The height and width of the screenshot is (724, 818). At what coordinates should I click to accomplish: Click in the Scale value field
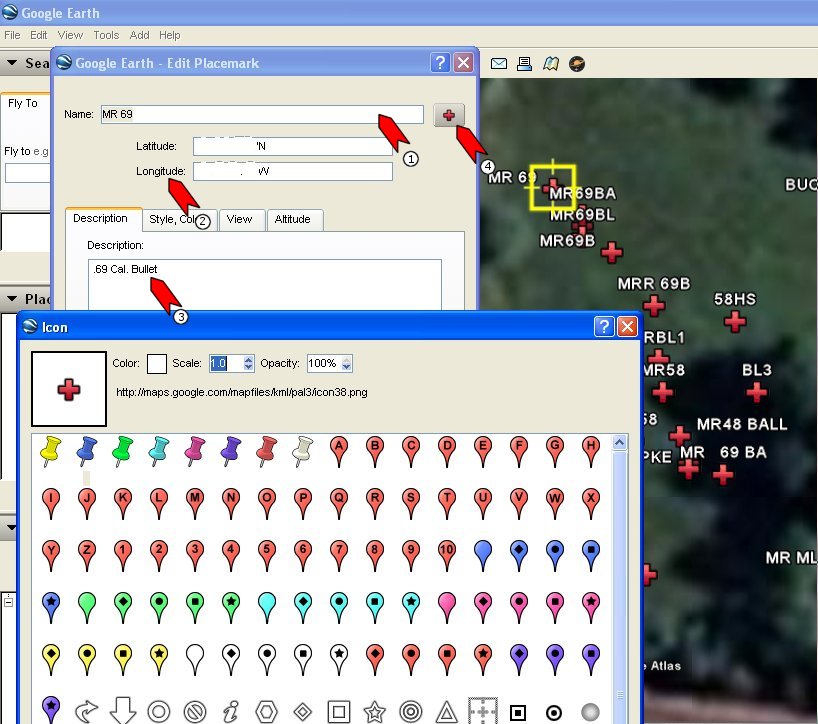point(226,364)
